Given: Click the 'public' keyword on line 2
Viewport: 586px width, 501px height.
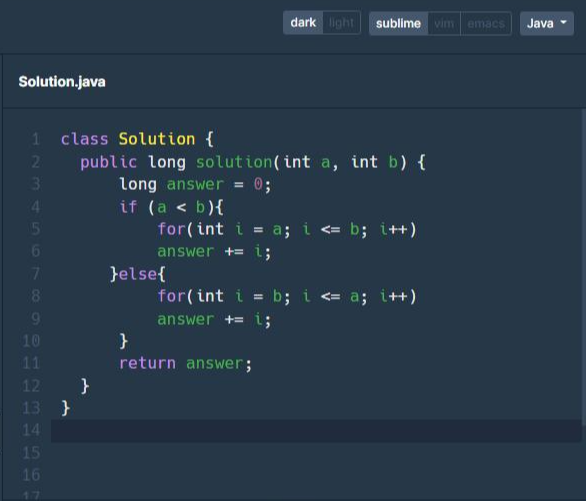Looking at the screenshot, I should pyautogui.click(x=108, y=162).
